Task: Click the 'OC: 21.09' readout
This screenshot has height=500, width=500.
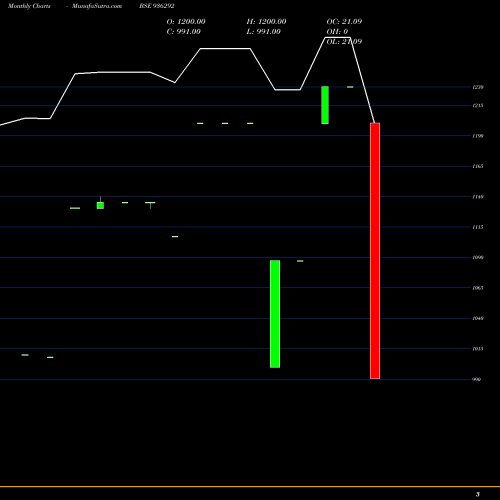Action: pyautogui.click(x=344, y=22)
